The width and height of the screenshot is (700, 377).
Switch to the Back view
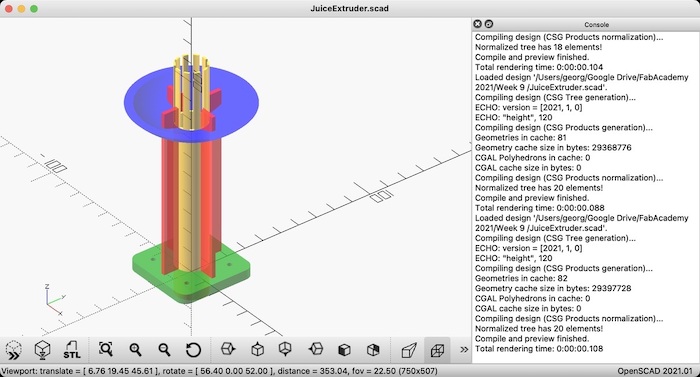pyautogui.click(x=373, y=350)
